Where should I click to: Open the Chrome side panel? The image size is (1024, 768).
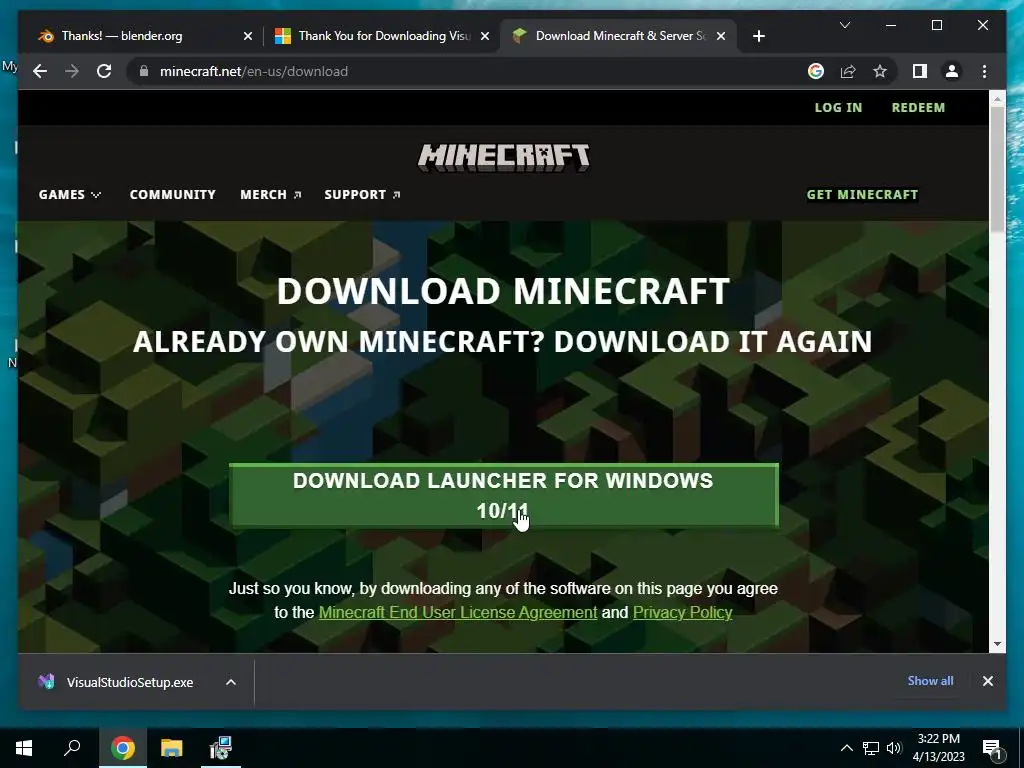[x=920, y=71]
